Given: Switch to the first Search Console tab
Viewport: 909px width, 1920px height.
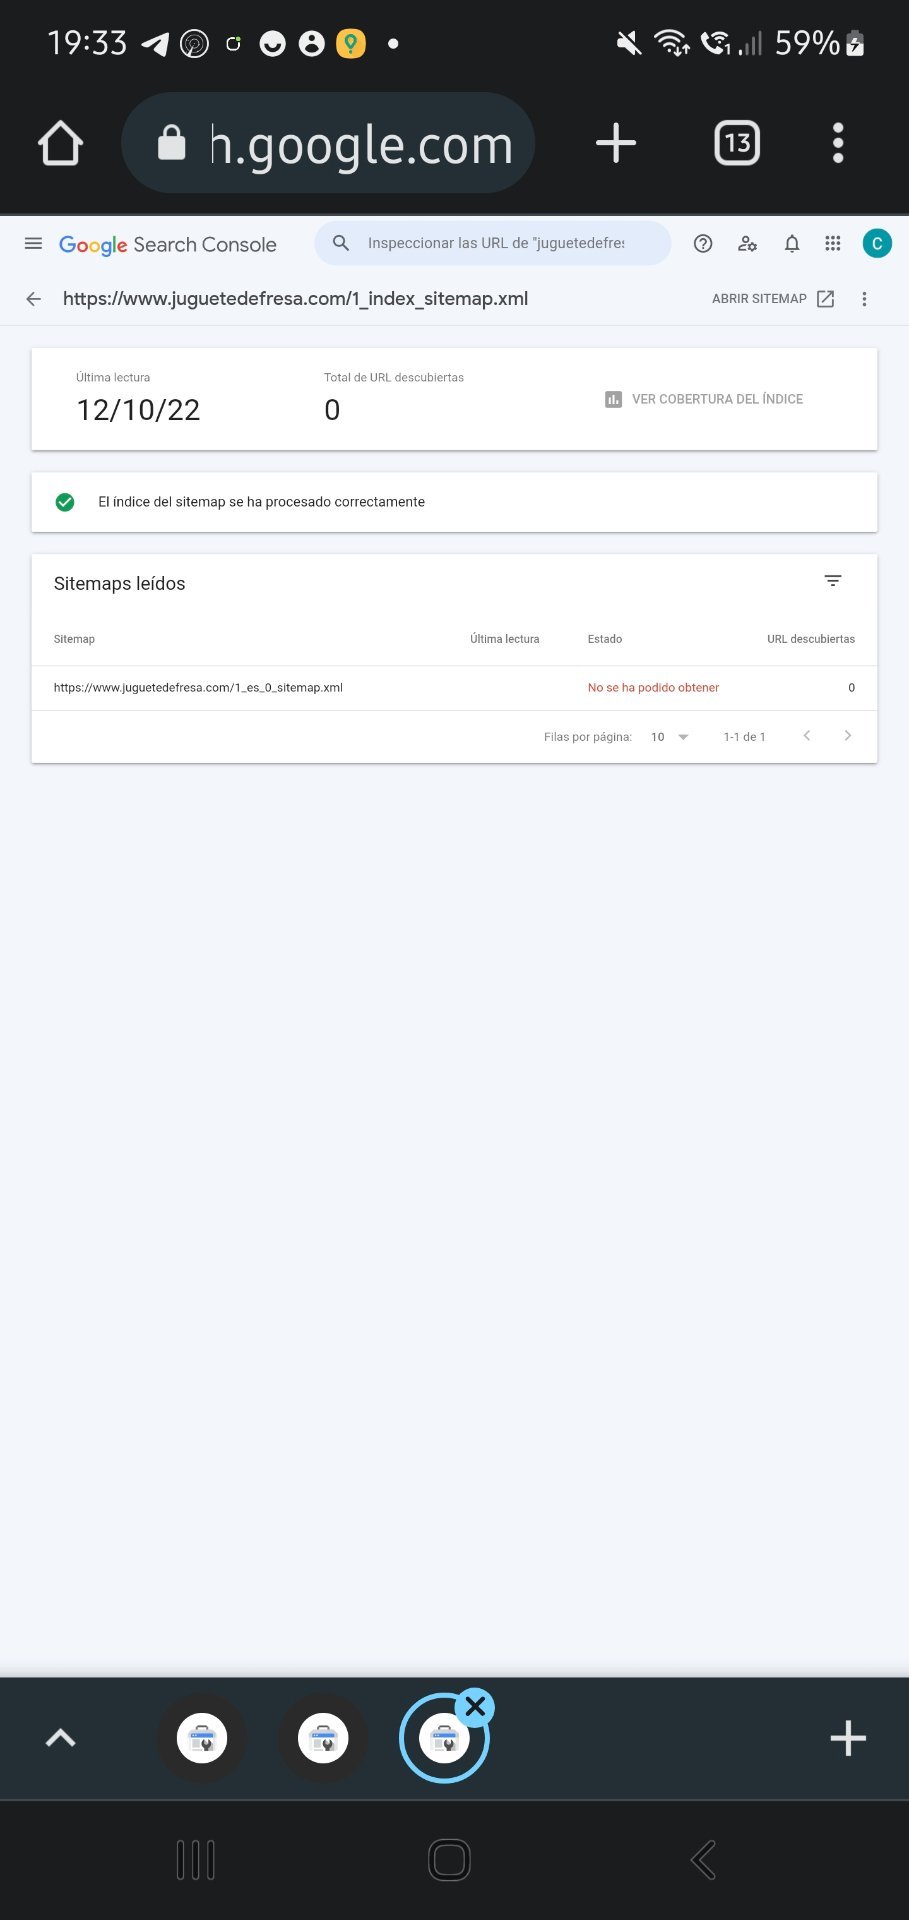Looking at the screenshot, I should (202, 1738).
